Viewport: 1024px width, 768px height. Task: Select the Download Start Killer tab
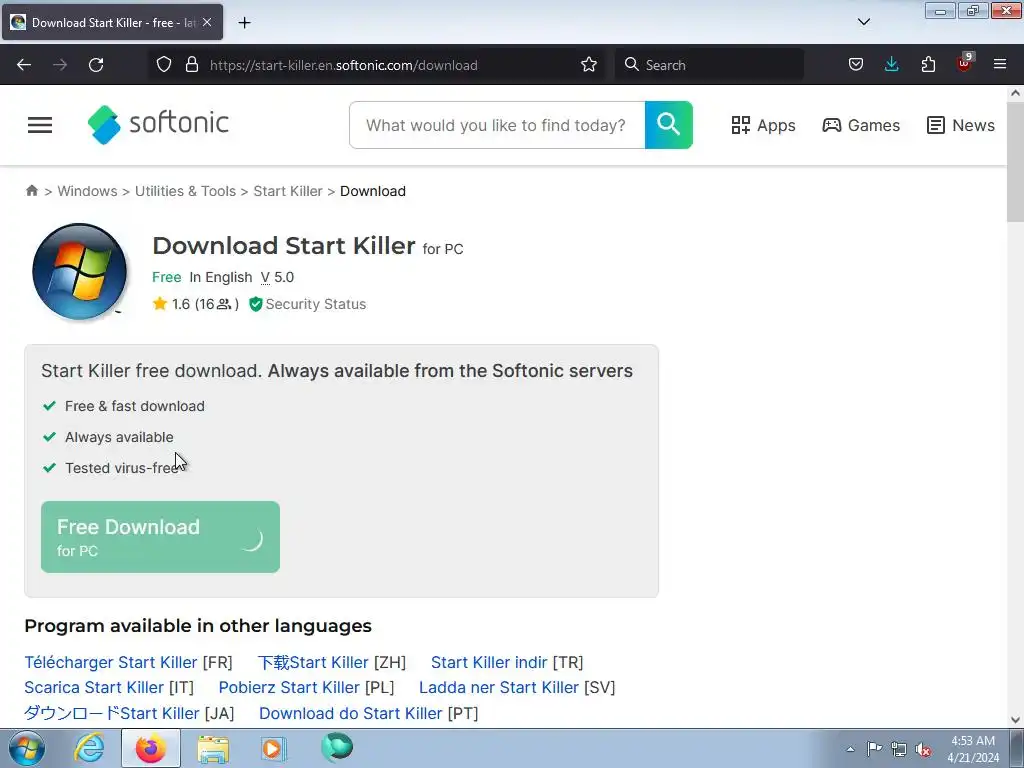[112, 22]
